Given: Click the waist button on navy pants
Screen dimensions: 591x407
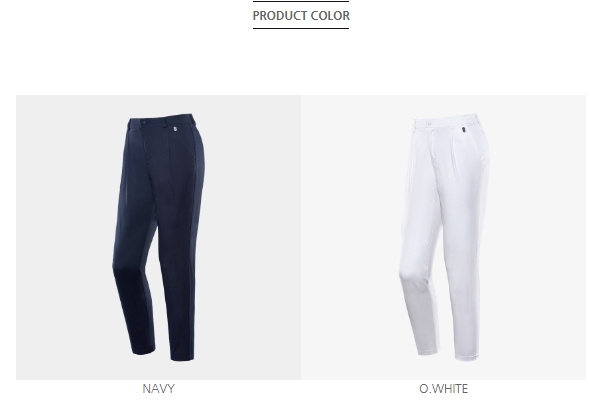Looking at the screenshot, I should coord(143,122).
